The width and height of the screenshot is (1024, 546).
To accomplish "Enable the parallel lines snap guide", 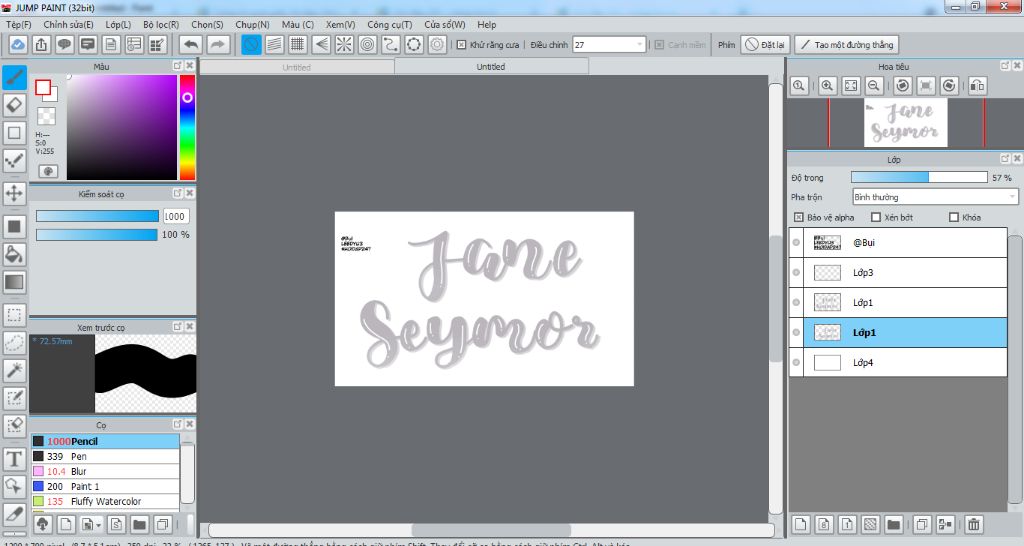I will tap(274, 44).
